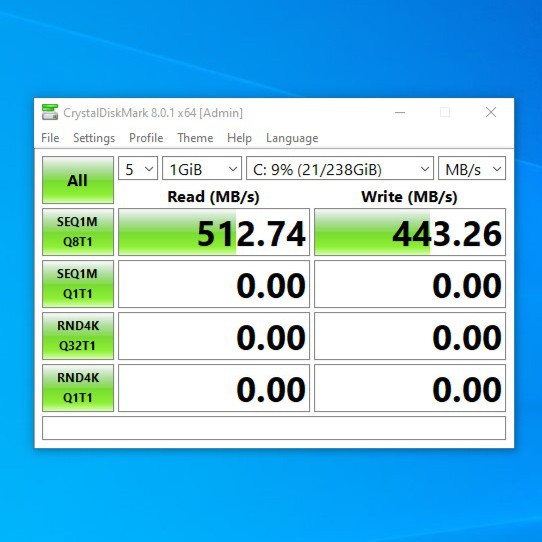
Task: Click the CrystalDiskMark 8.0.1 x64 title text
Action: tap(153, 113)
